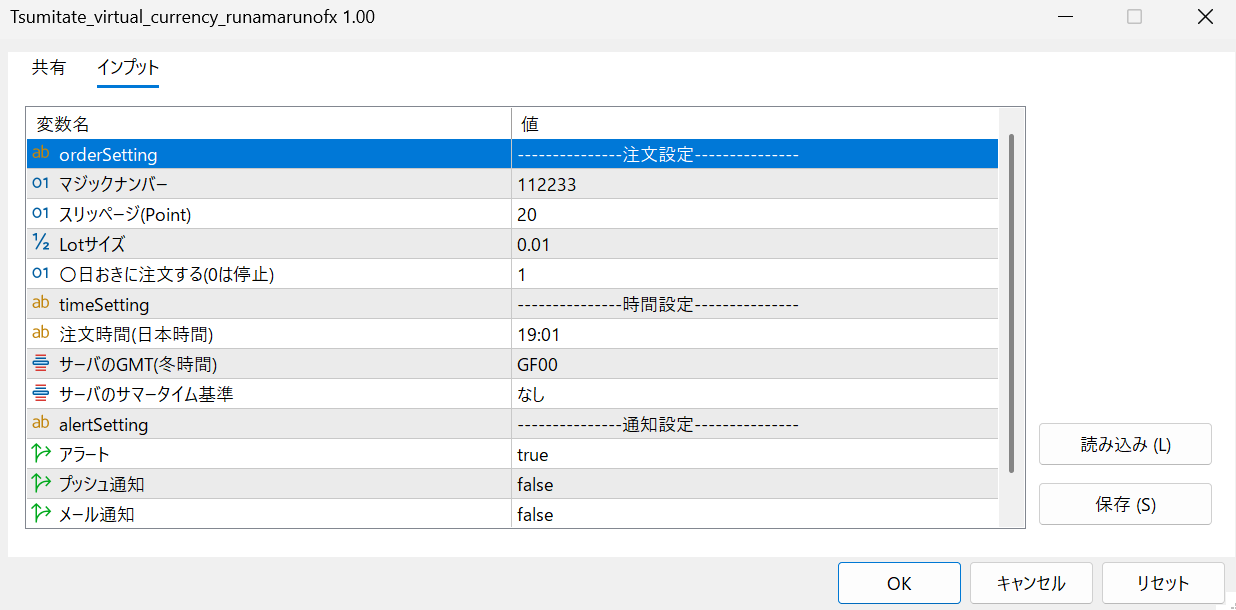Click the fraction icon next to Lotサイズ
The width and height of the screenshot is (1236, 610).
[x=41, y=244]
